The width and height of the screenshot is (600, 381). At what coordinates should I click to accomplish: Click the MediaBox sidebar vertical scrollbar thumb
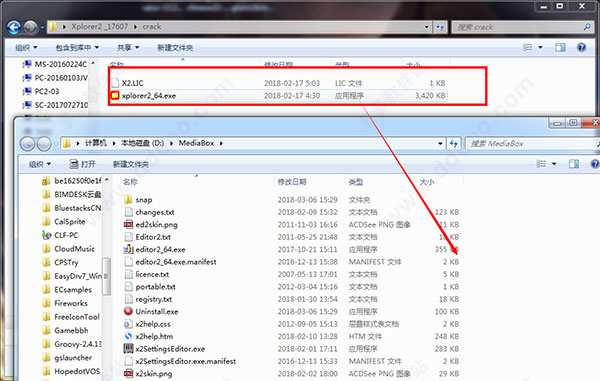coord(106,276)
